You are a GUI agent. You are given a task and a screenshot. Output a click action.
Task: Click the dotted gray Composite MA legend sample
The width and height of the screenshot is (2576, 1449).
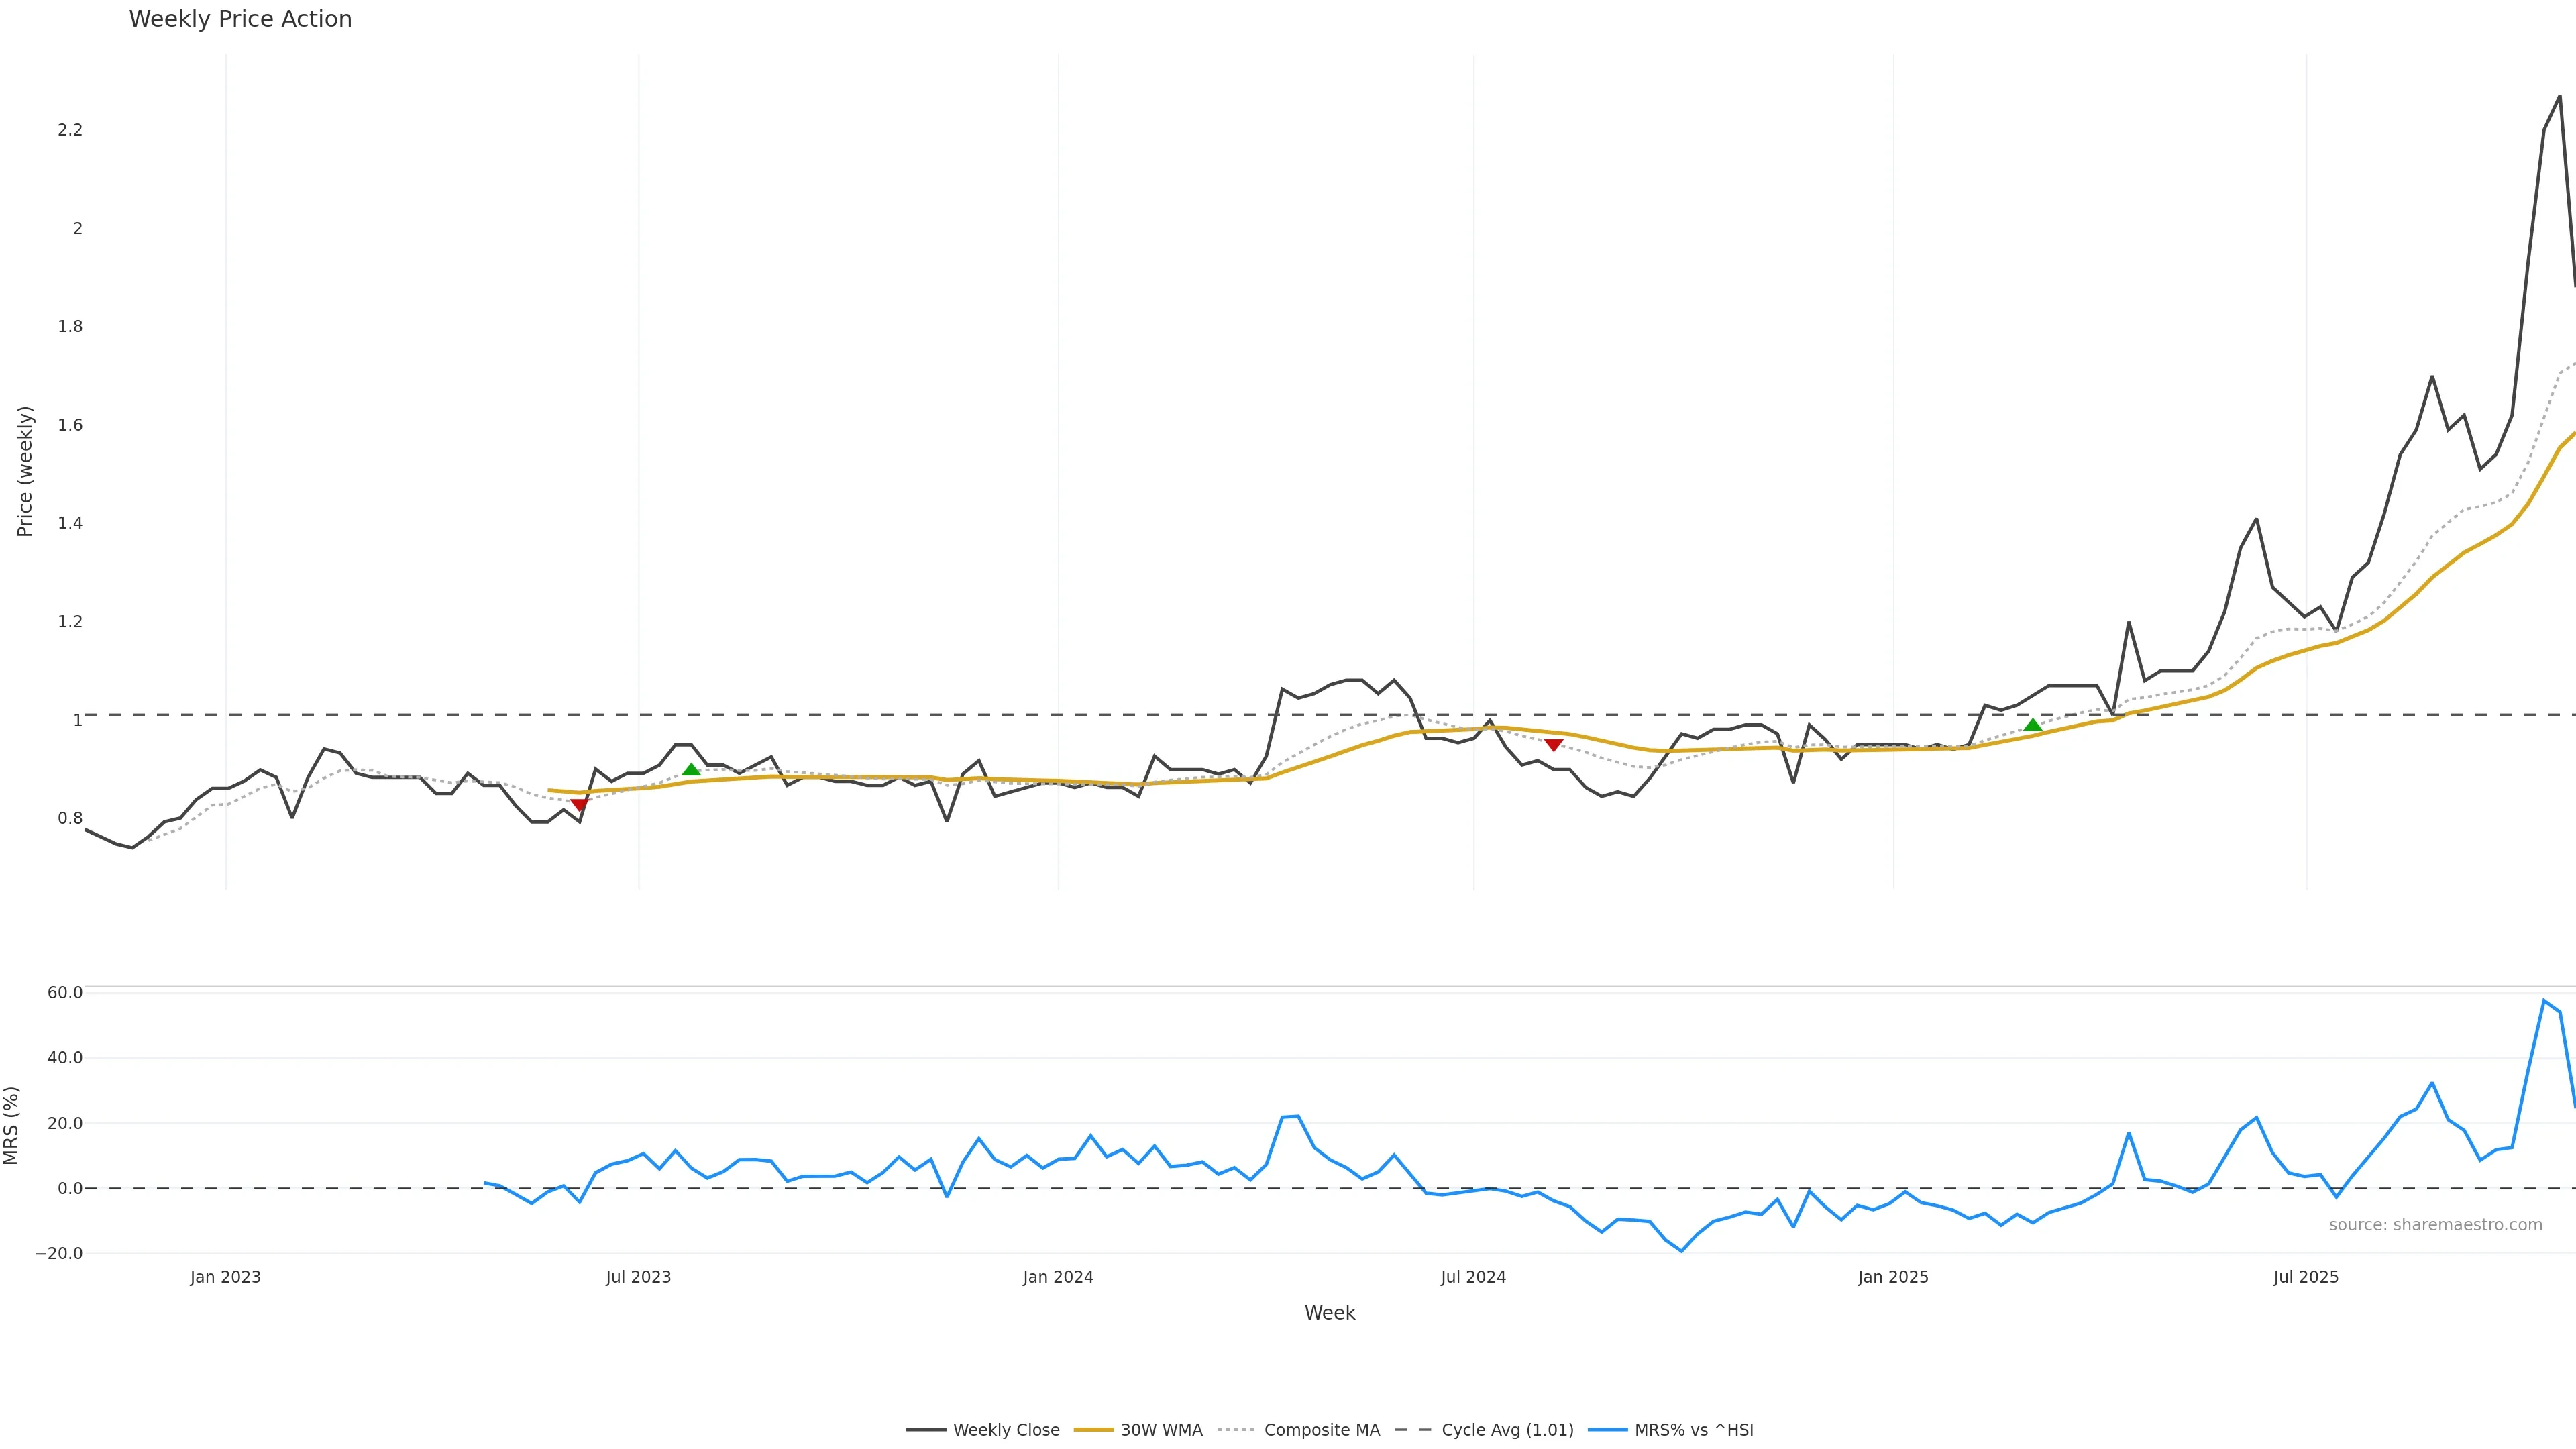tap(1237, 1430)
